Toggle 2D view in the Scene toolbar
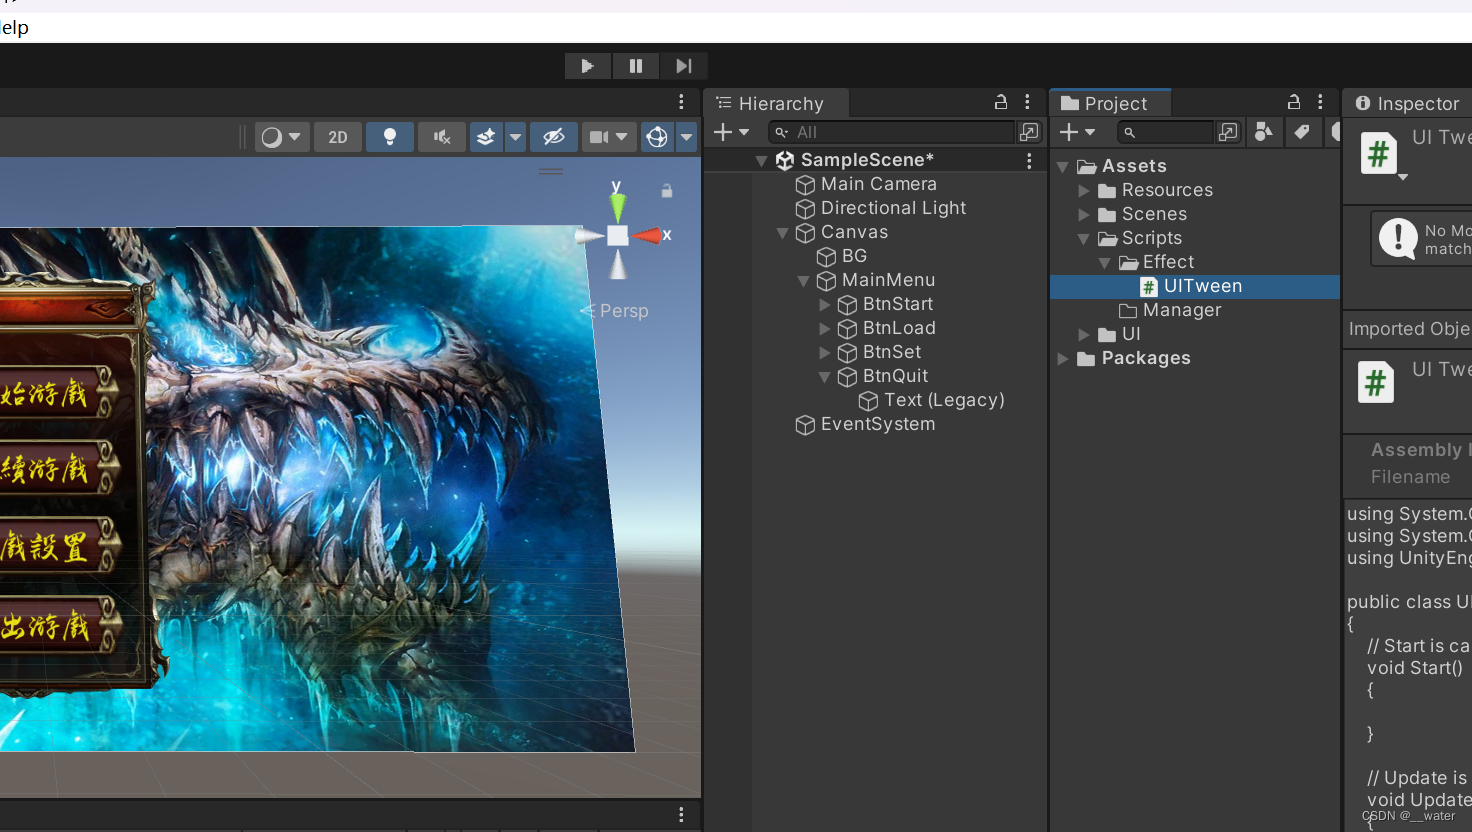Screen dimensions: 1472x832 pos(338,137)
